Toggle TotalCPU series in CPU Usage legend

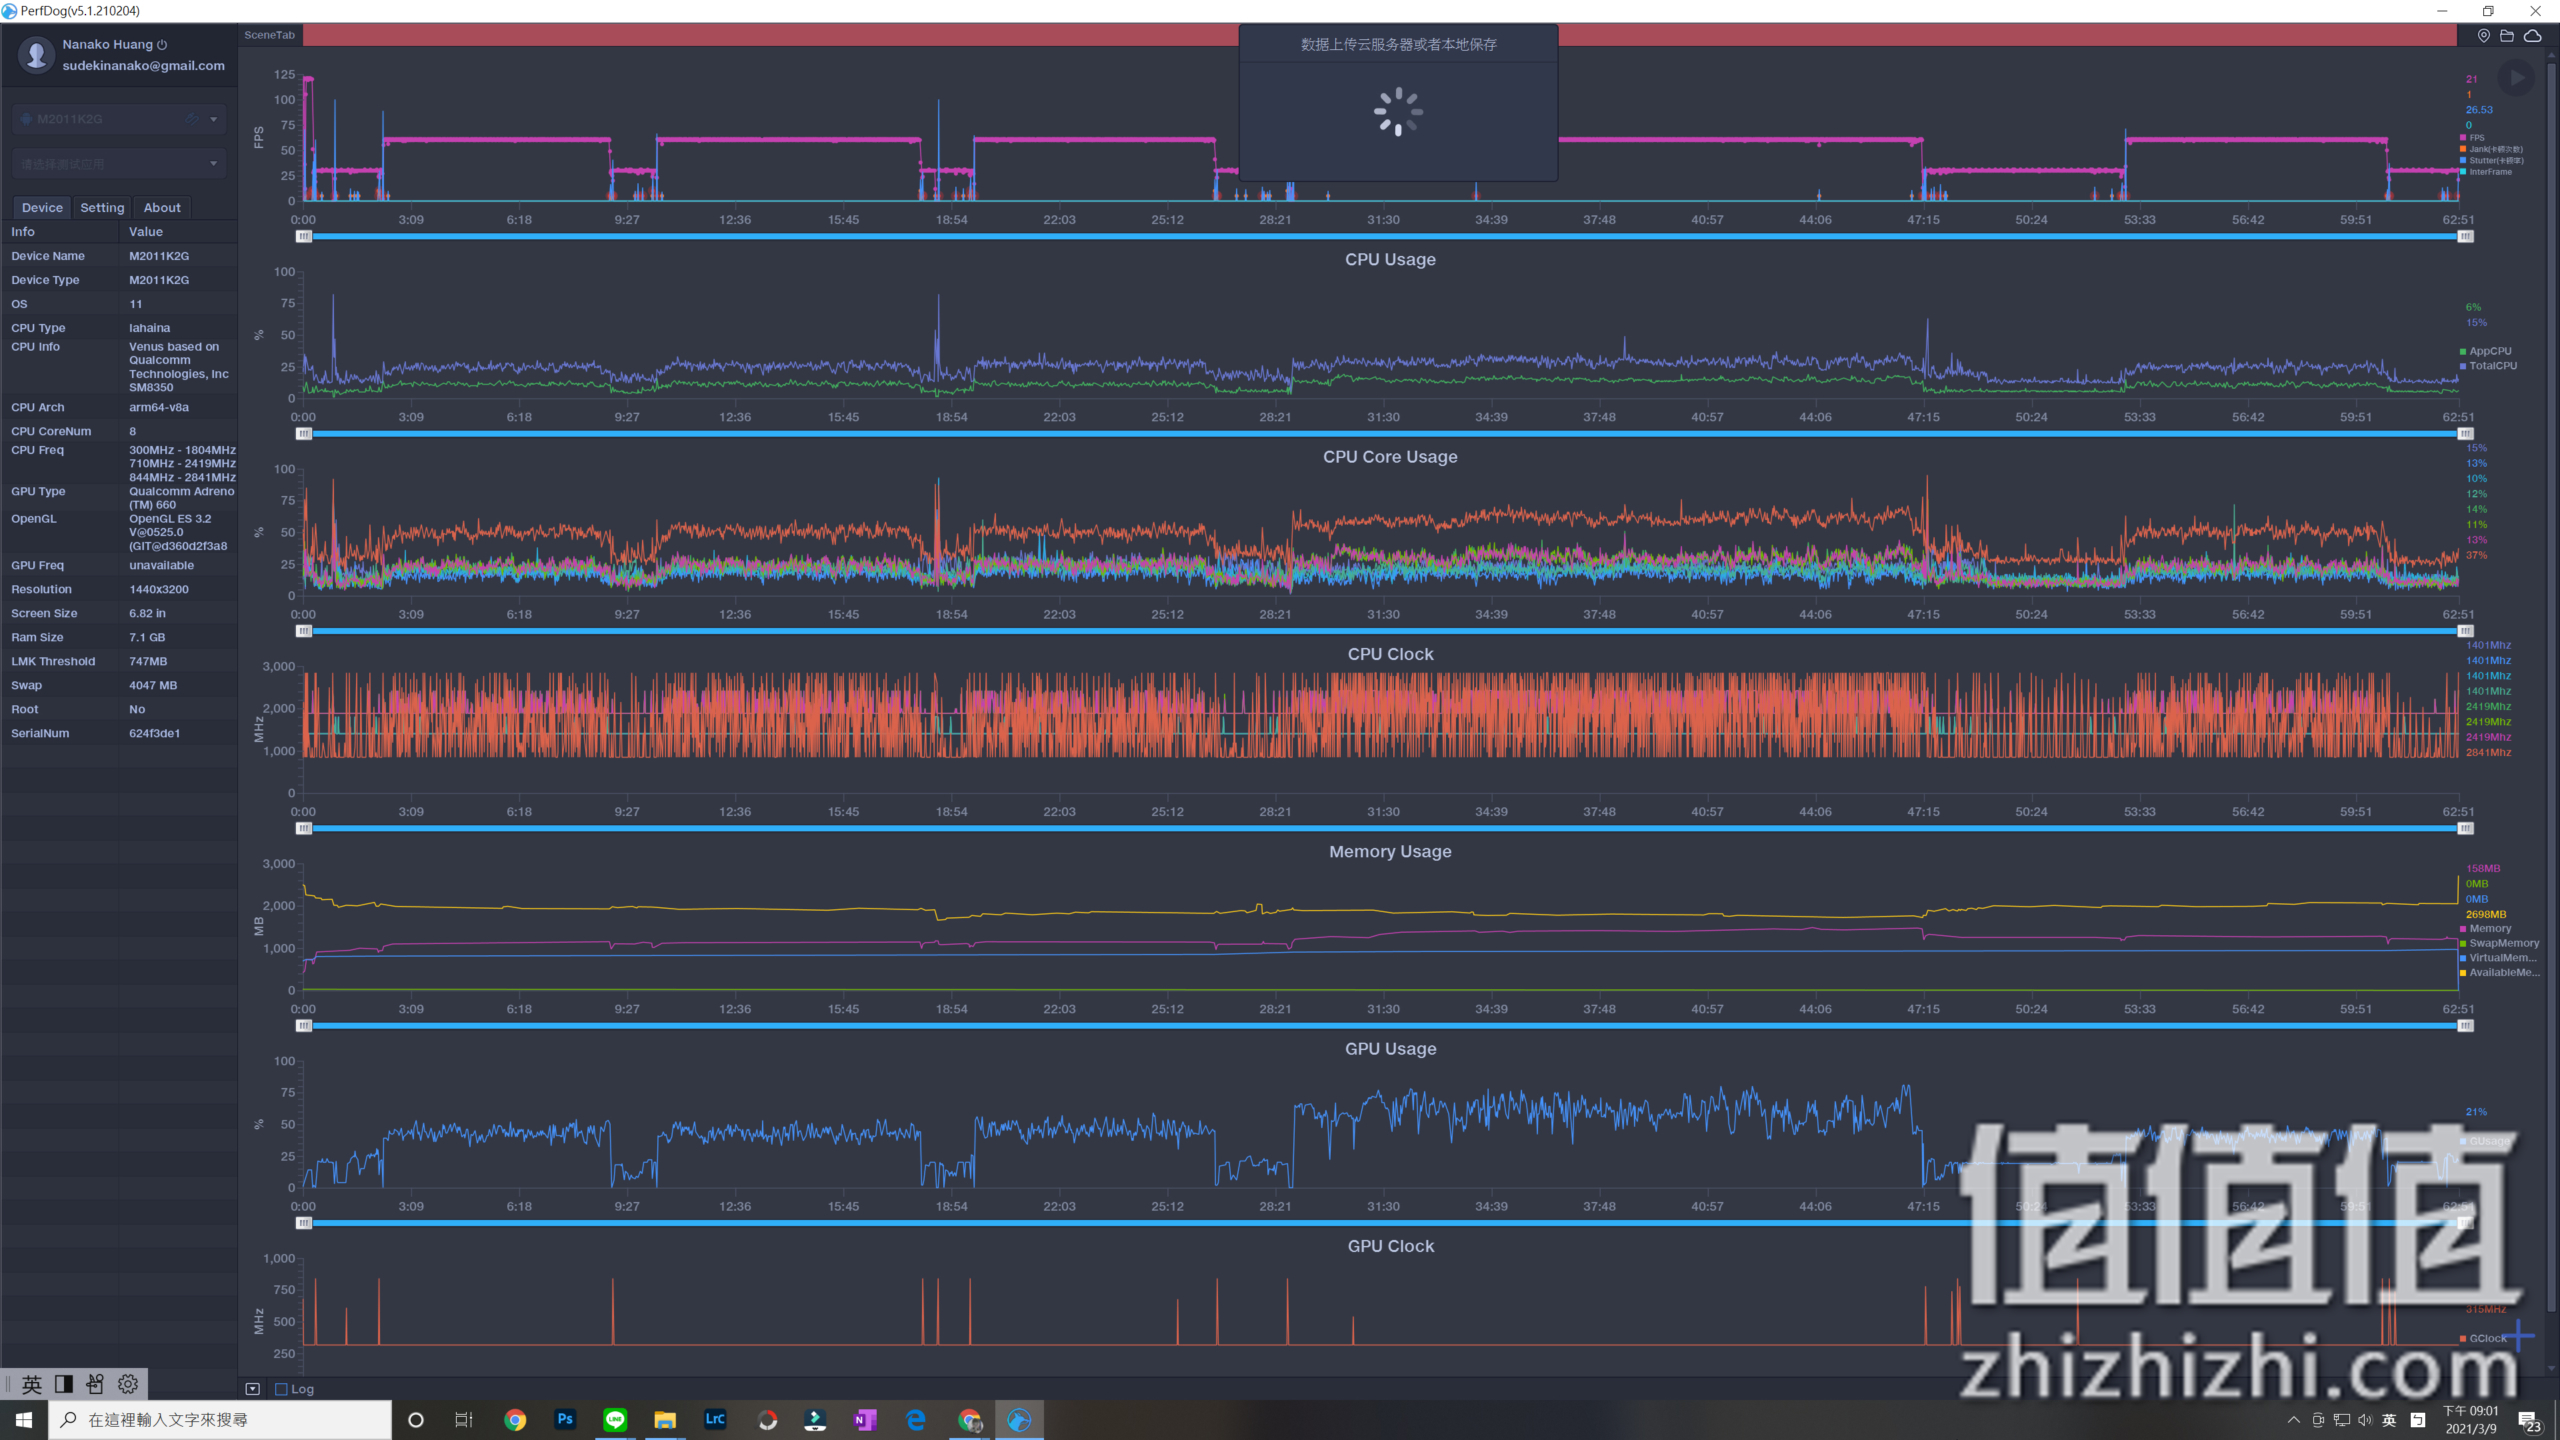[x=2488, y=366]
